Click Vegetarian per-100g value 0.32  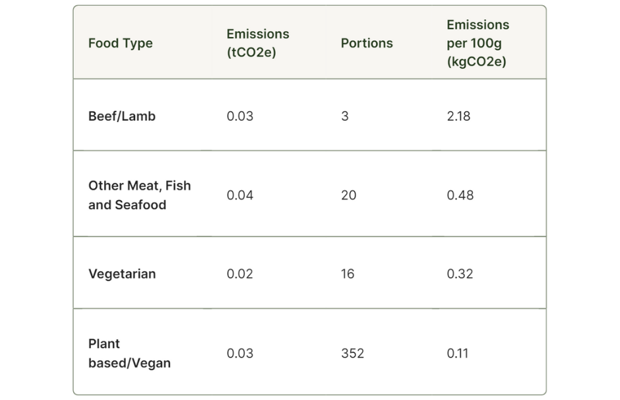(x=460, y=274)
